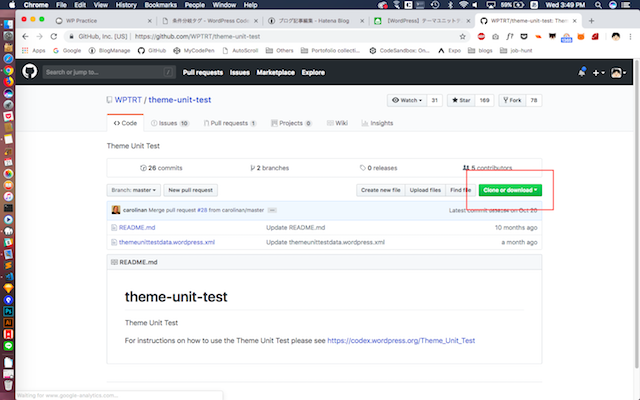Open the History menu in menu bar
Image resolution: width=640 pixels, height=400 pixels.
[126, 5]
